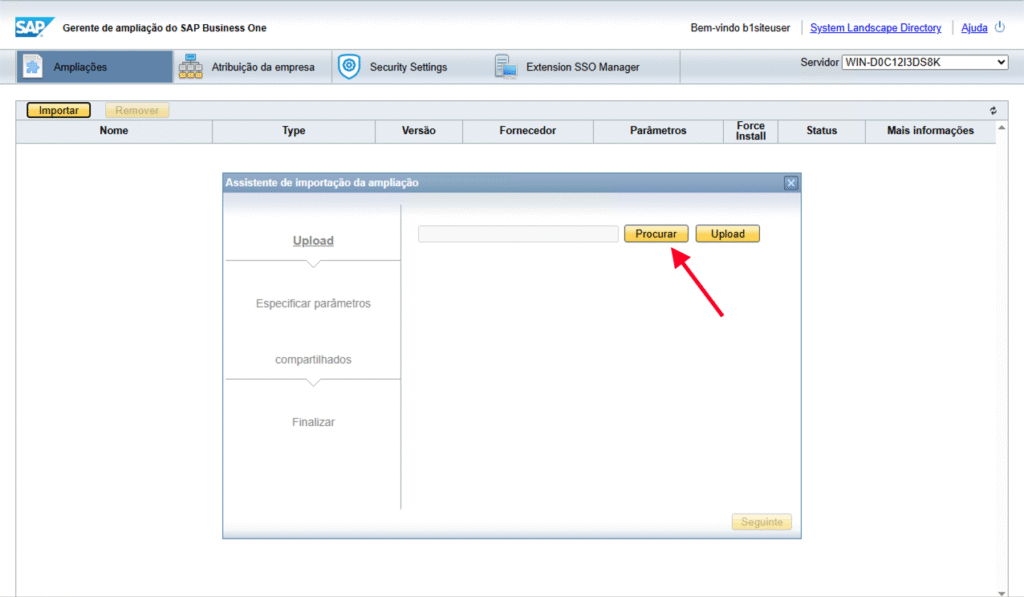Open the Ajuda help link
The height and width of the screenshot is (597, 1024).
point(974,28)
